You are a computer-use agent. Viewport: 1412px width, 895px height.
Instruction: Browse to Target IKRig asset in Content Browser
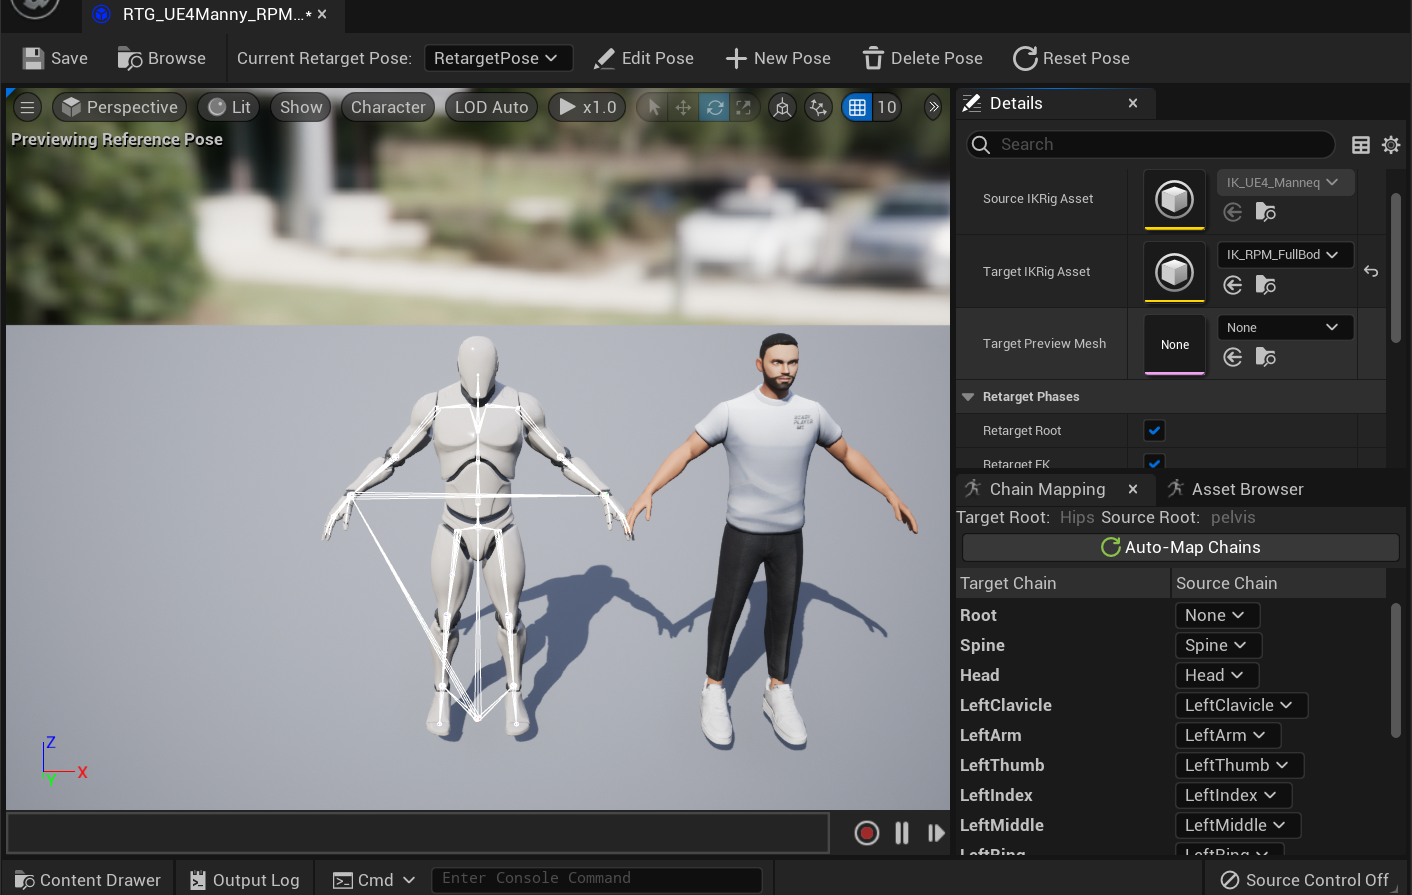[x=1265, y=284]
